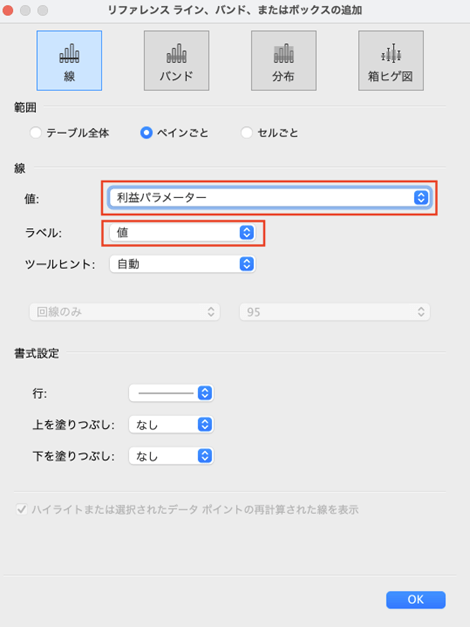Select the 線 (Line) reference type icon
This screenshot has height=627, width=470.
(69, 61)
